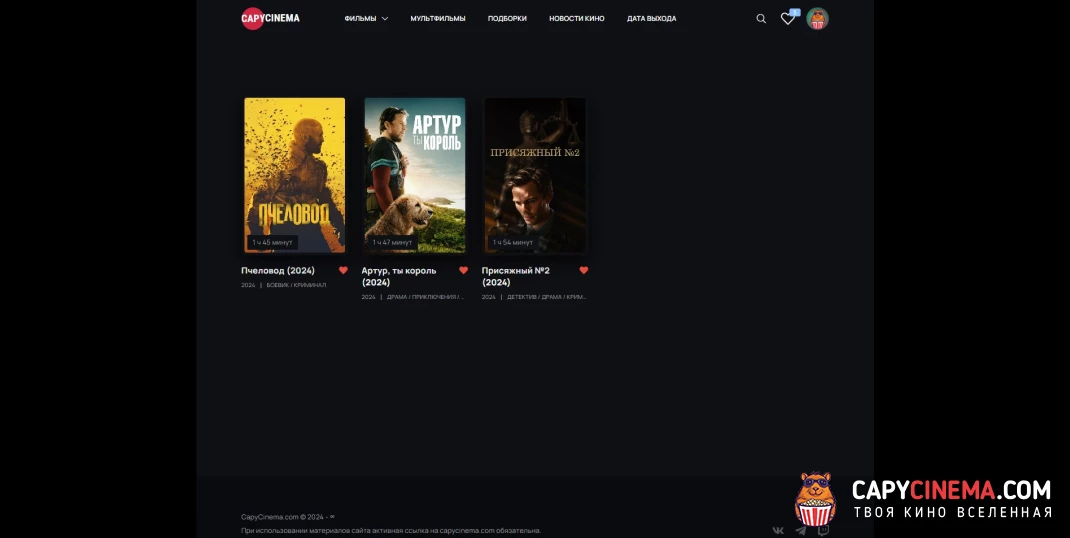Open the VK social link in footer
This screenshot has width=1070, height=538.
point(777,530)
